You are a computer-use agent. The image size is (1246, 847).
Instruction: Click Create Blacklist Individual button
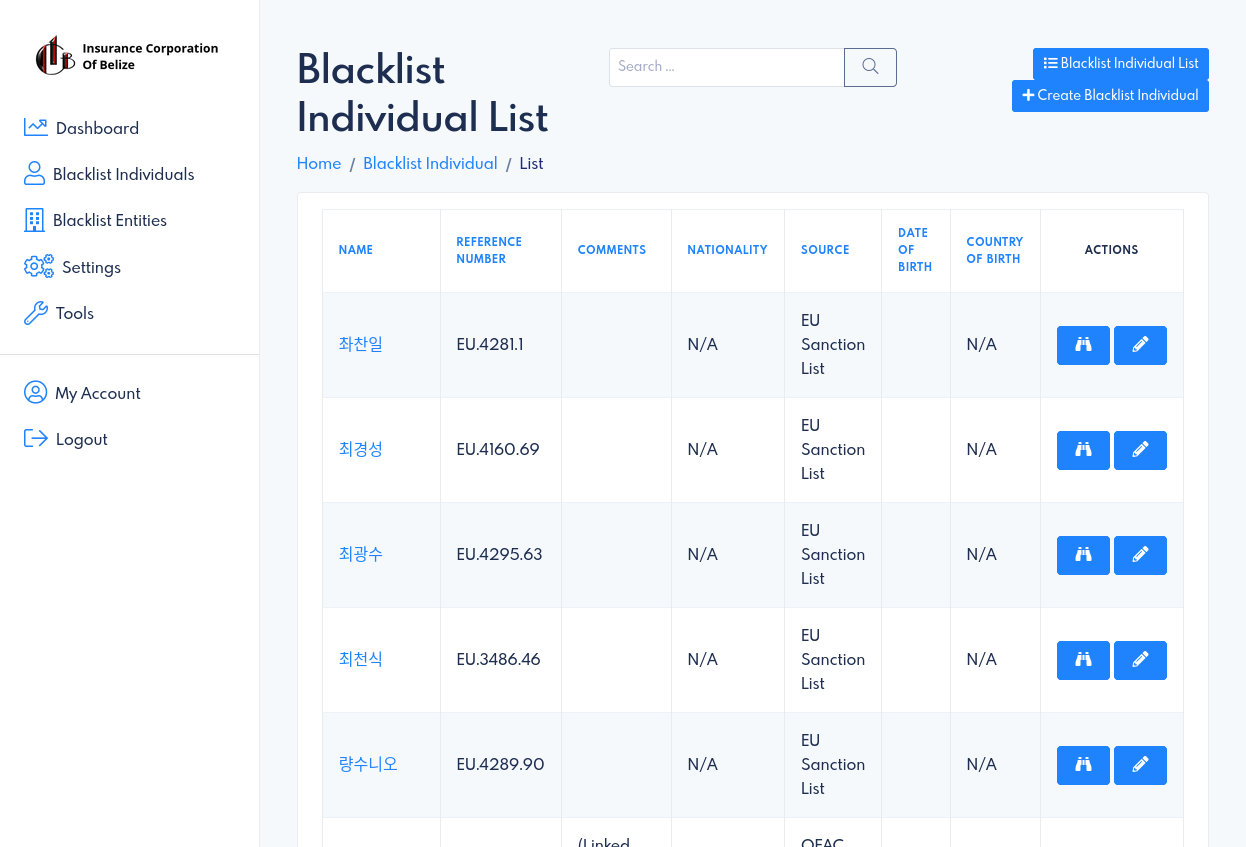1110,96
